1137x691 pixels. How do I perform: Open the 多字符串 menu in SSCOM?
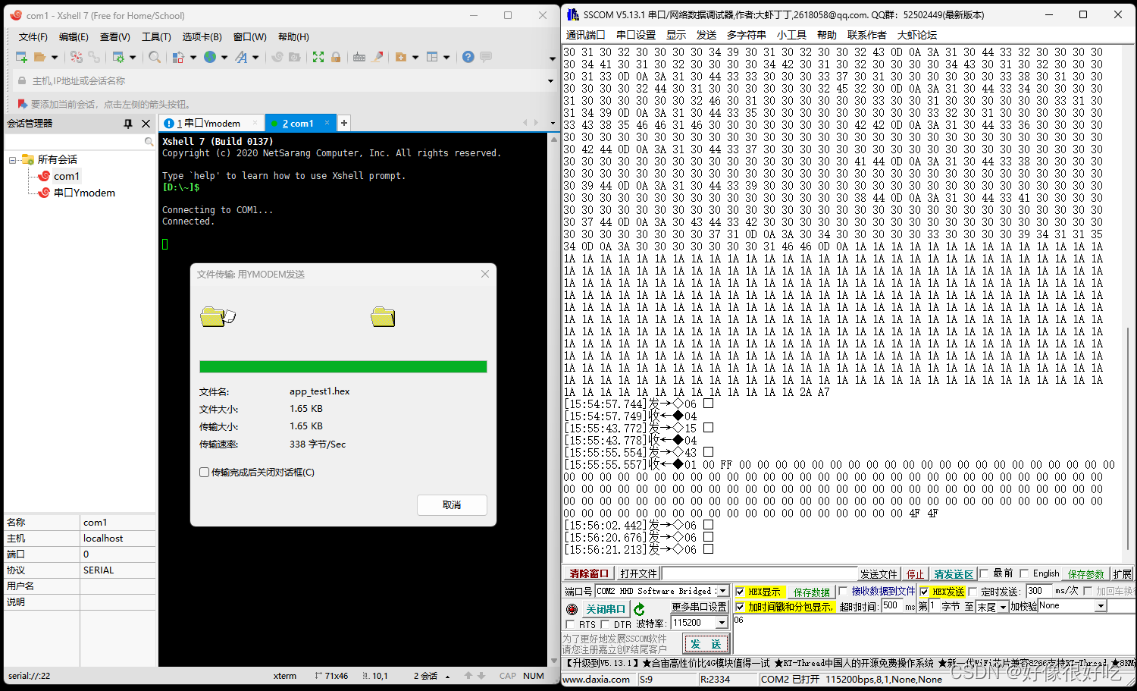pos(746,35)
